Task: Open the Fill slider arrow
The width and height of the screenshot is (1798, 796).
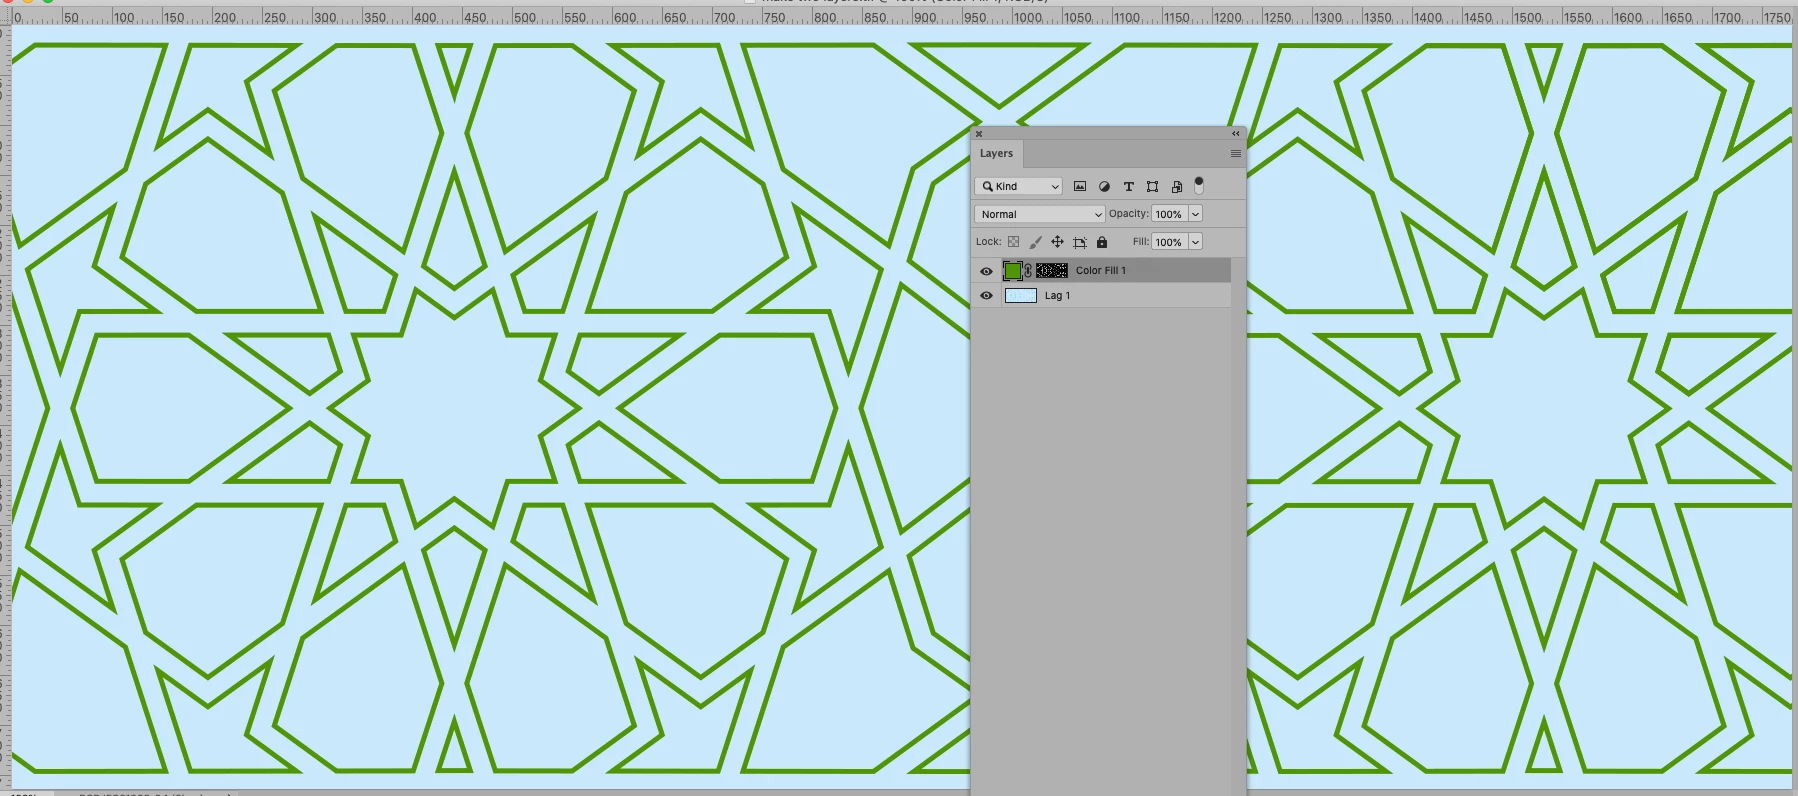Action: click(x=1195, y=242)
